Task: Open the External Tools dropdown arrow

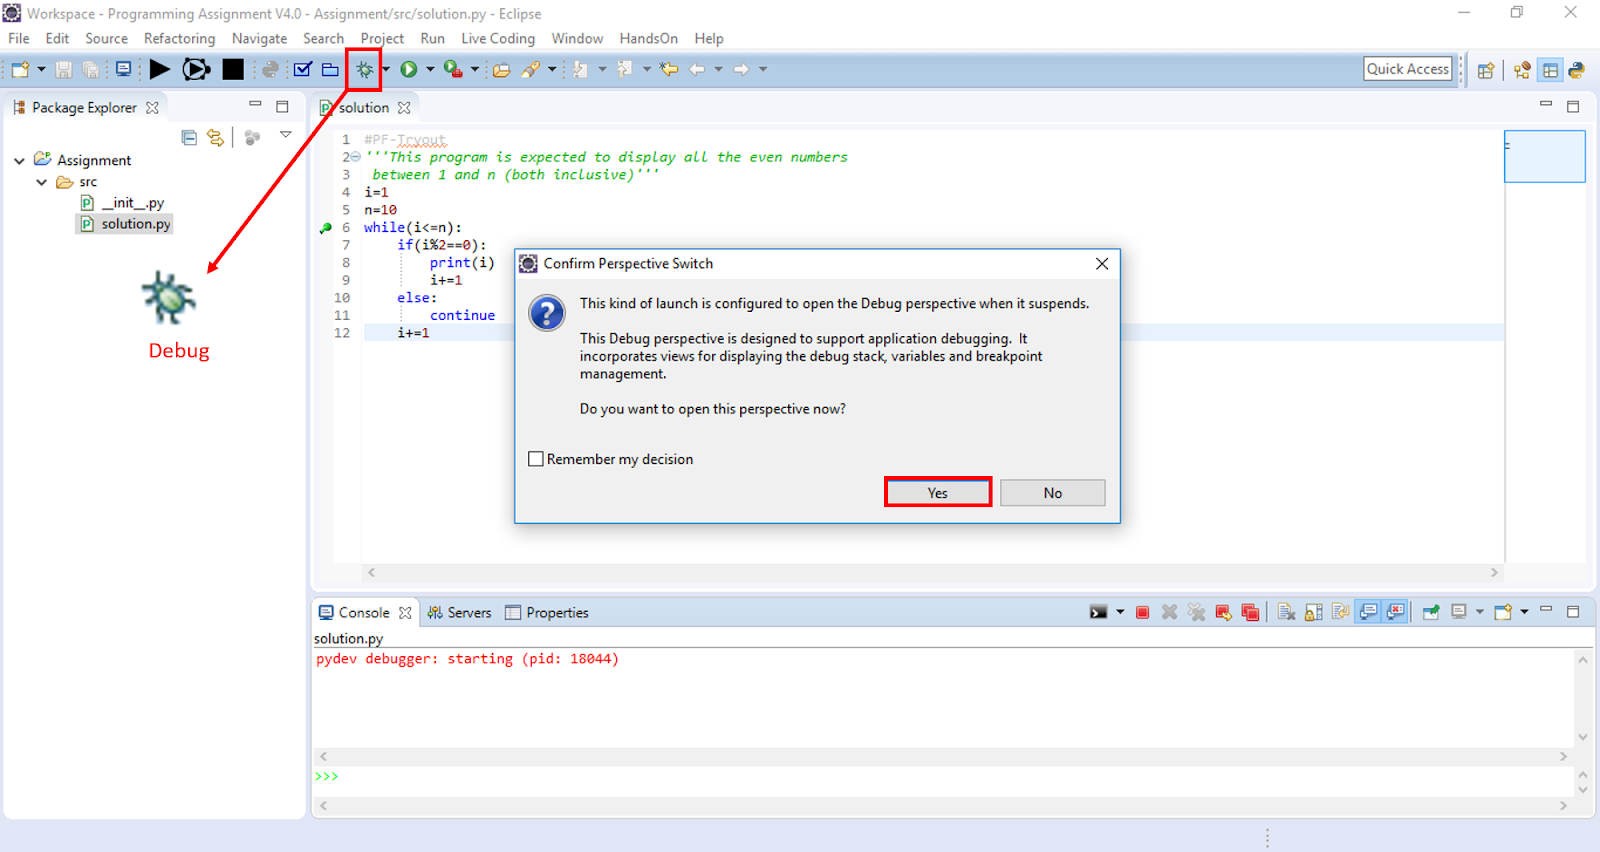Action: (475, 69)
